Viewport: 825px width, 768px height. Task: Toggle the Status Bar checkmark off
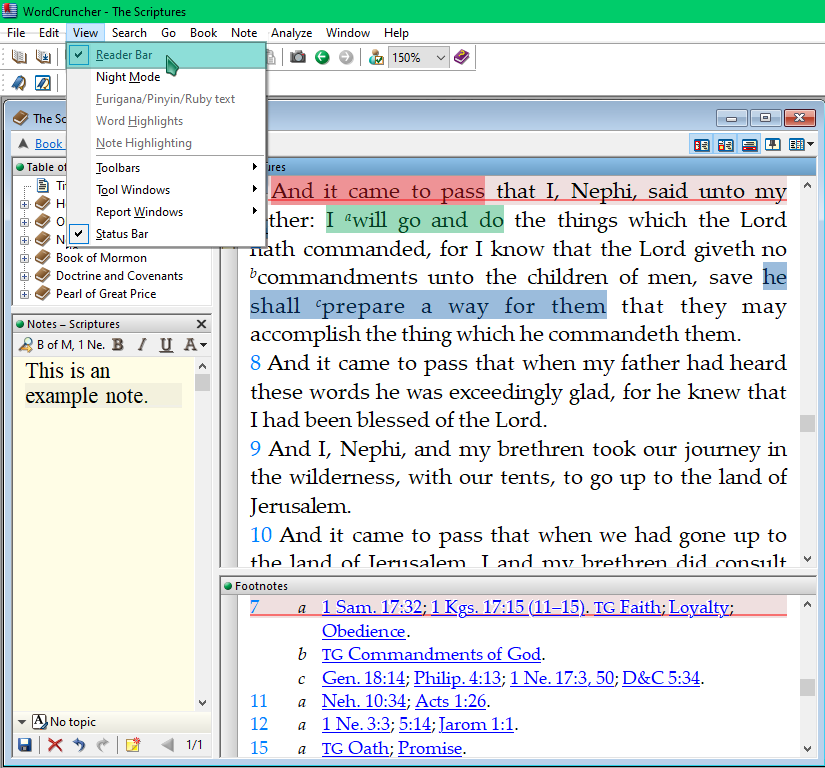[x=166, y=234]
